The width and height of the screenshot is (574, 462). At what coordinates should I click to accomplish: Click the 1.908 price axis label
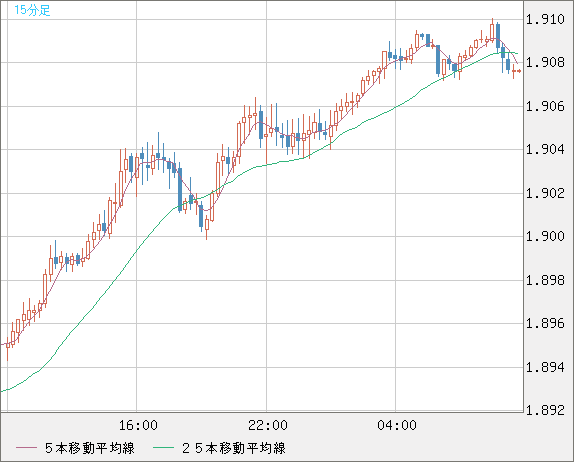click(x=545, y=62)
